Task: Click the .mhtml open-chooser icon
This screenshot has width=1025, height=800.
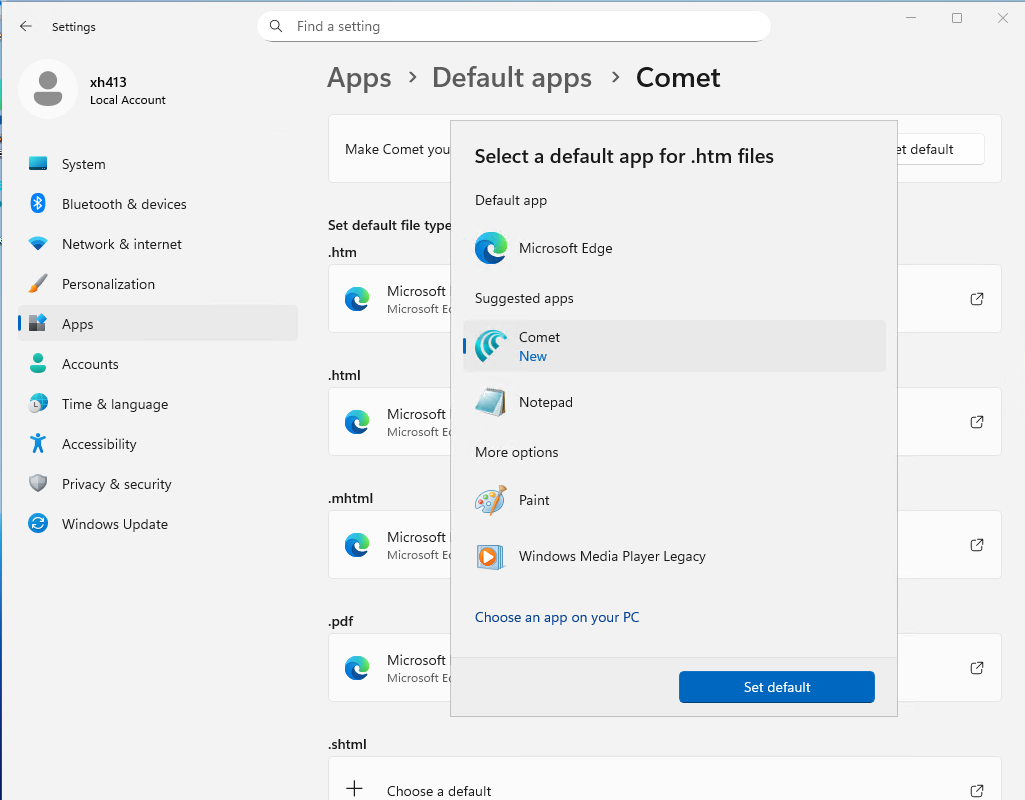Action: click(x=977, y=545)
